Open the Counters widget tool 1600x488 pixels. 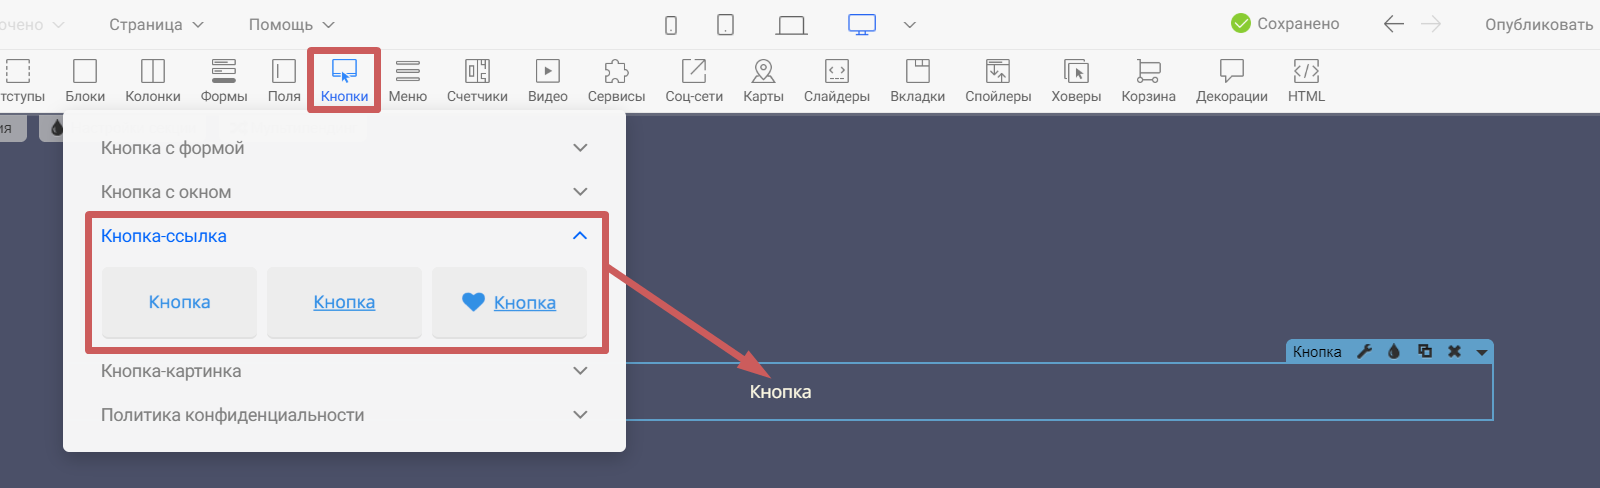[477, 80]
